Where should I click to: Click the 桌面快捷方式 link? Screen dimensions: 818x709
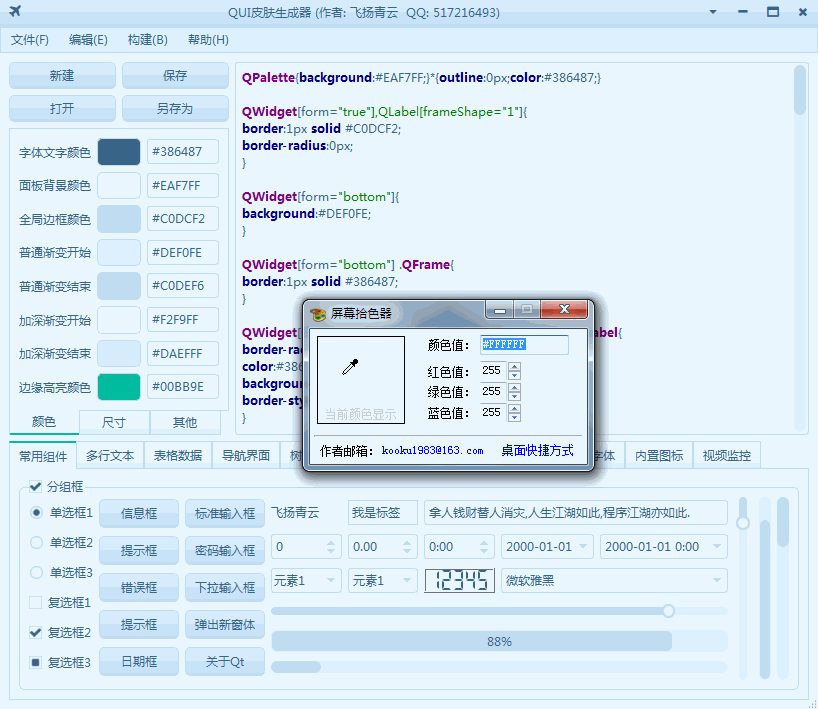pyautogui.click(x=537, y=450)
